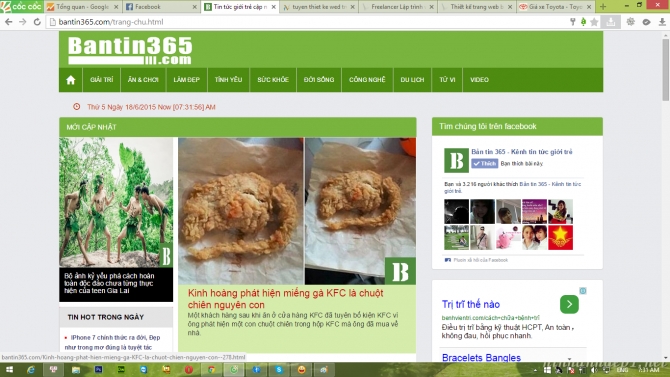670x377 pixels.
Task: Click the Coc Coc browser logo button
Action: click(21, 6)
